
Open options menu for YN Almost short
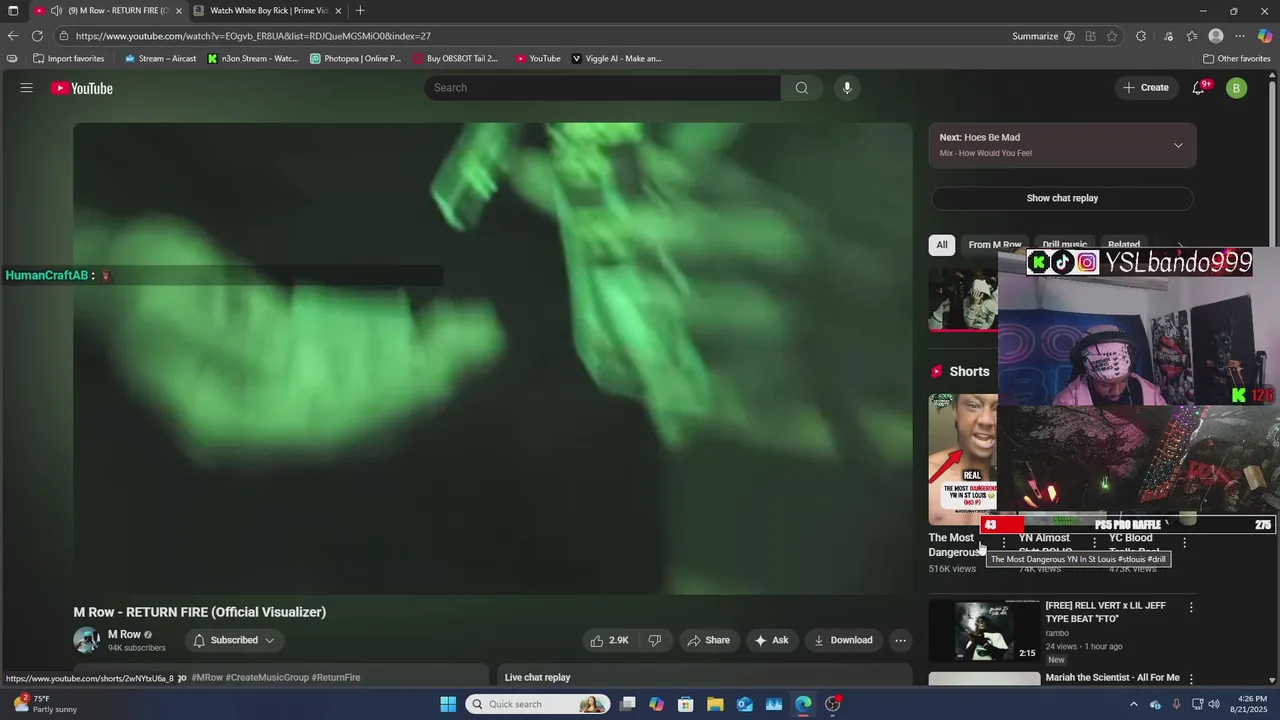(1094, 543)
